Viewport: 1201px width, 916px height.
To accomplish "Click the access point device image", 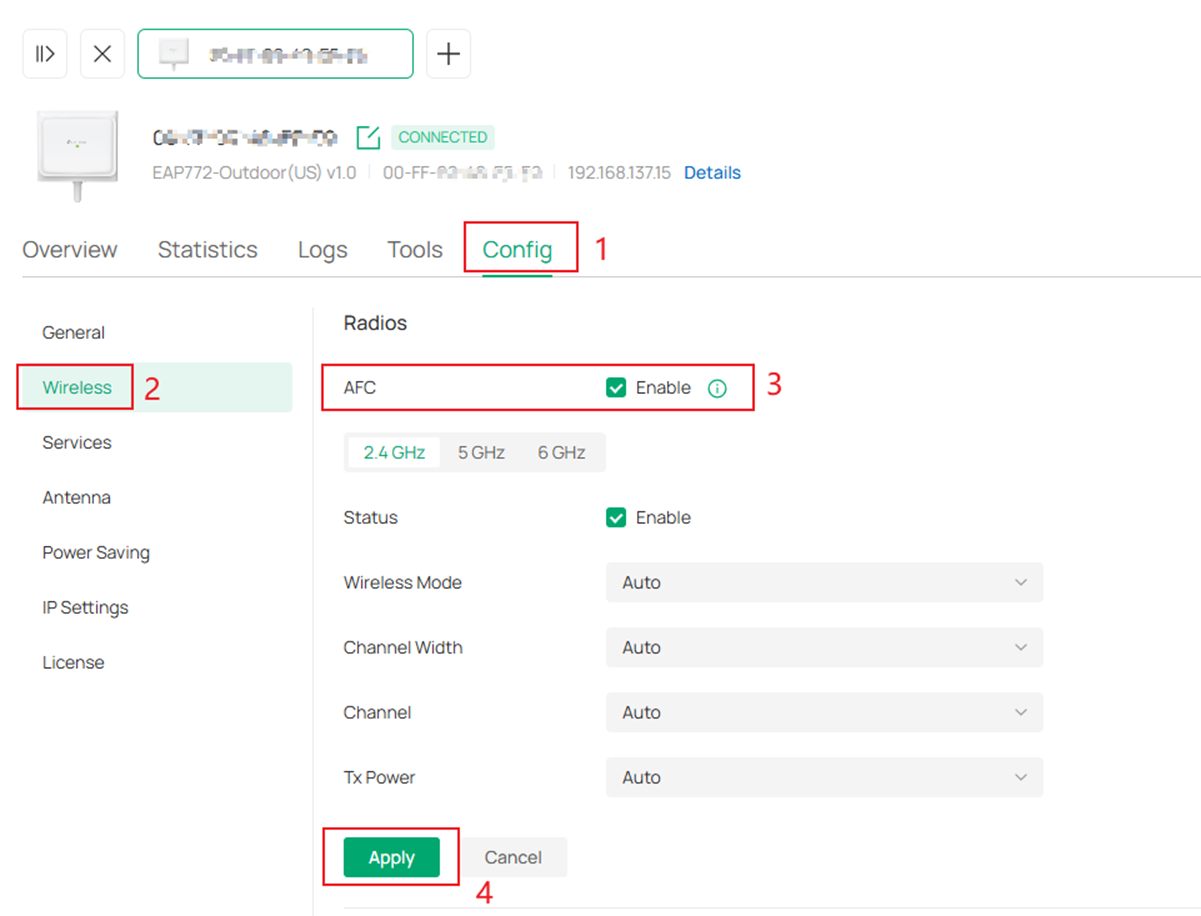I will point(77,153).
